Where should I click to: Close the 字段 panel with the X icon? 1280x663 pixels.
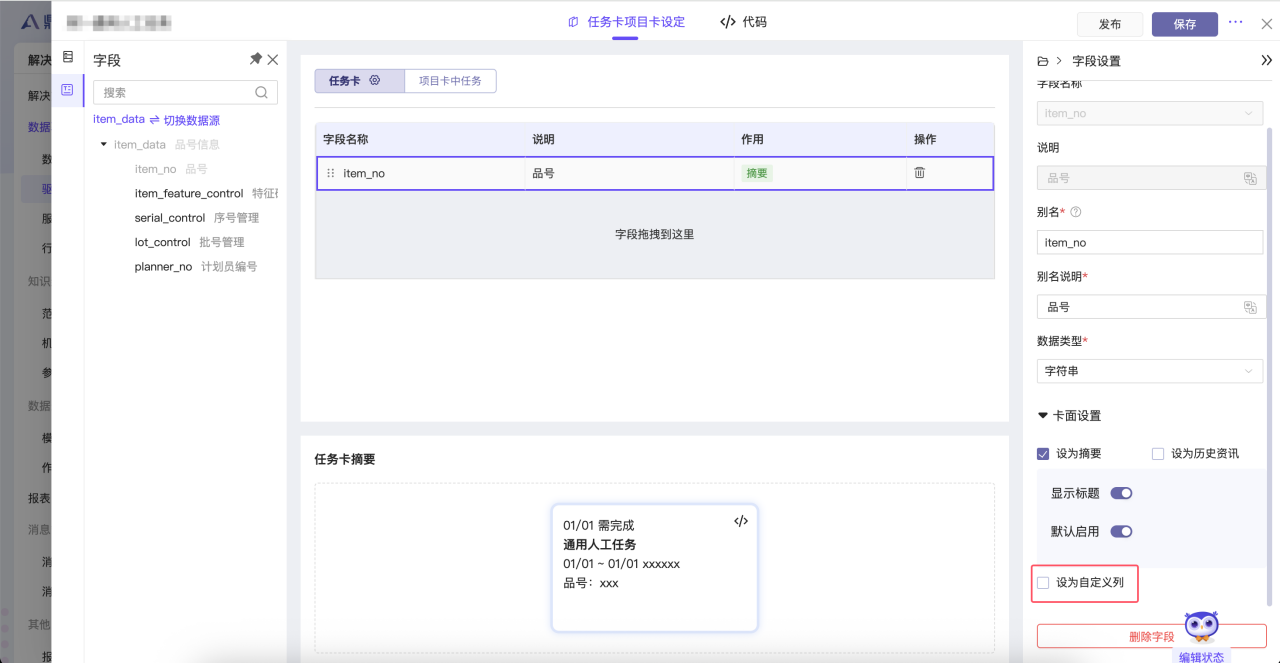(273, 60)
